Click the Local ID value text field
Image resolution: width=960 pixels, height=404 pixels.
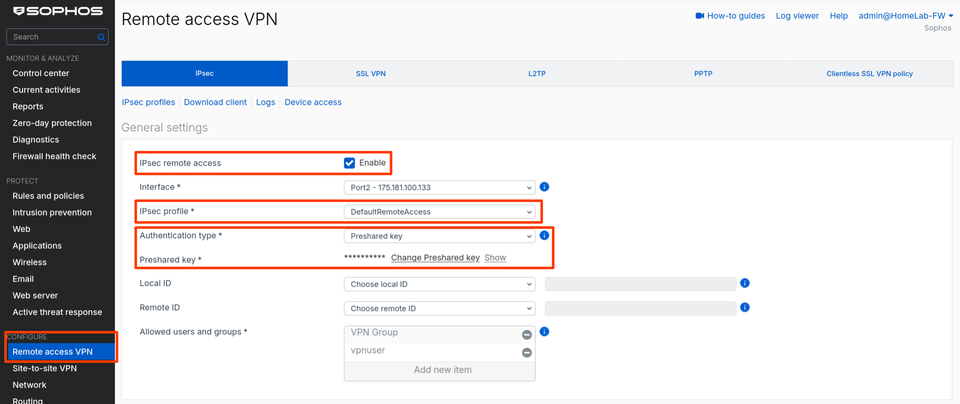click(640, 284)
